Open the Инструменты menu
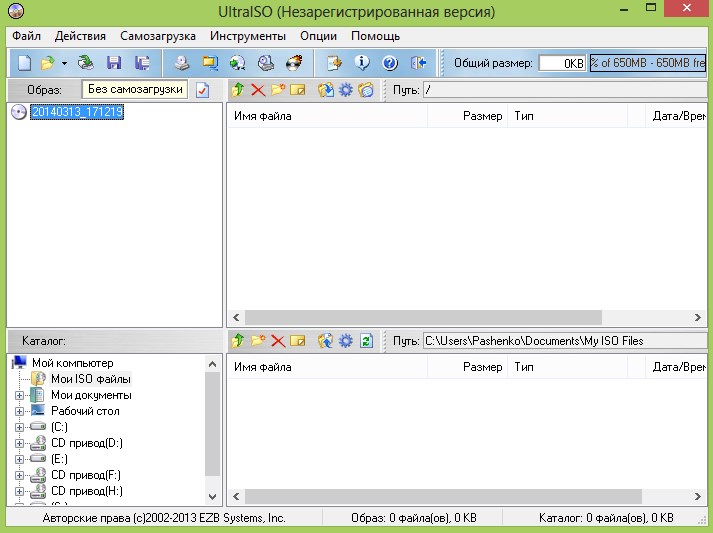713x533 pixels. (248, 36)
